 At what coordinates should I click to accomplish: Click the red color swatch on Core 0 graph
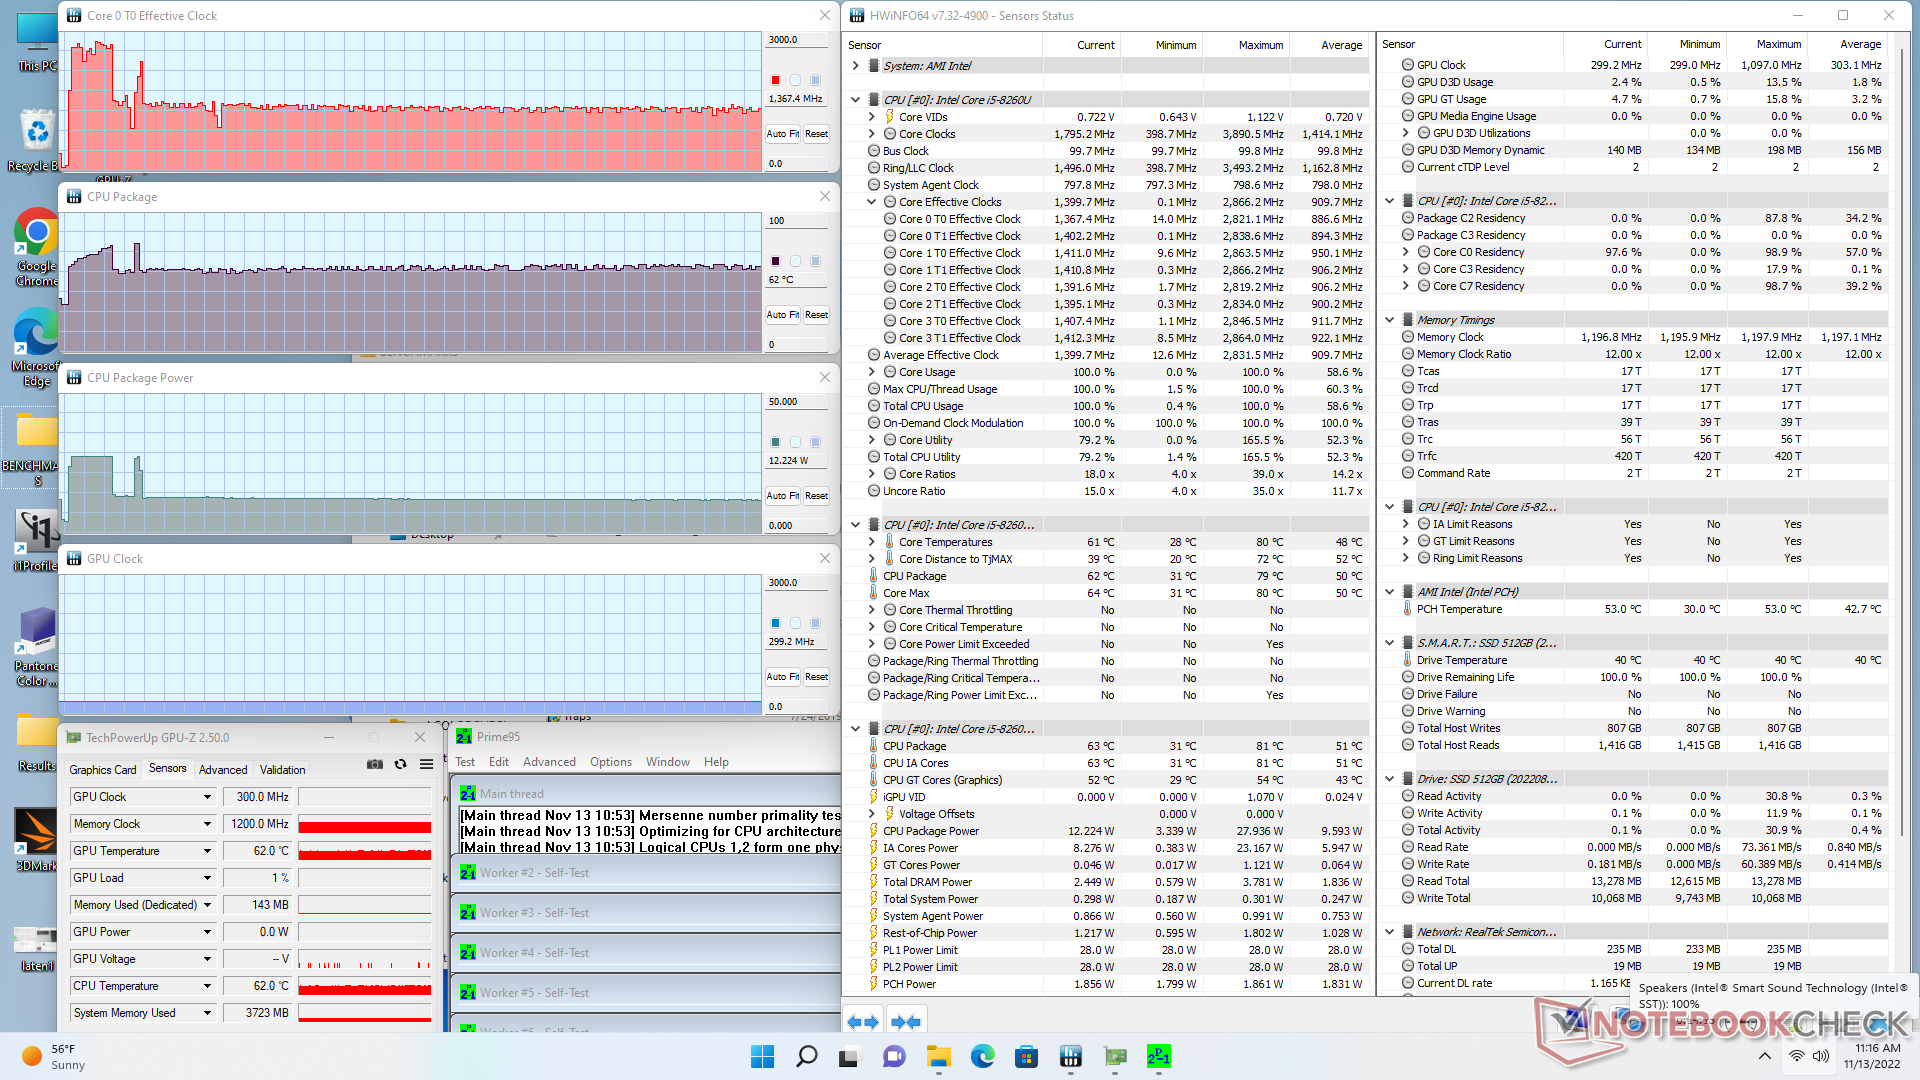775,80
